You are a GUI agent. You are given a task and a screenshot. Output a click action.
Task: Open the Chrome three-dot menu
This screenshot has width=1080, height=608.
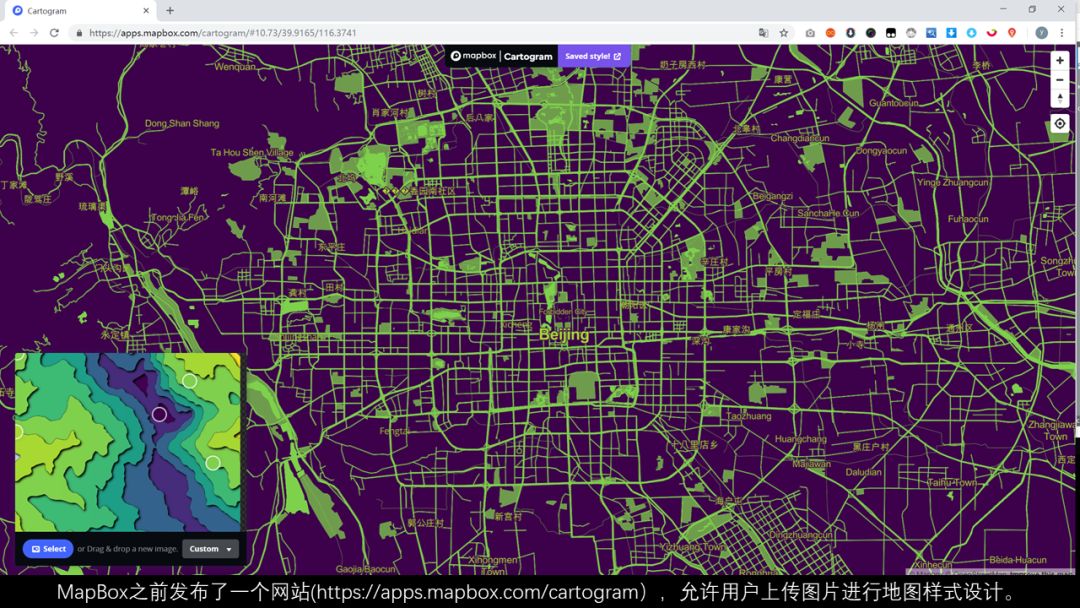(1062, 32)
